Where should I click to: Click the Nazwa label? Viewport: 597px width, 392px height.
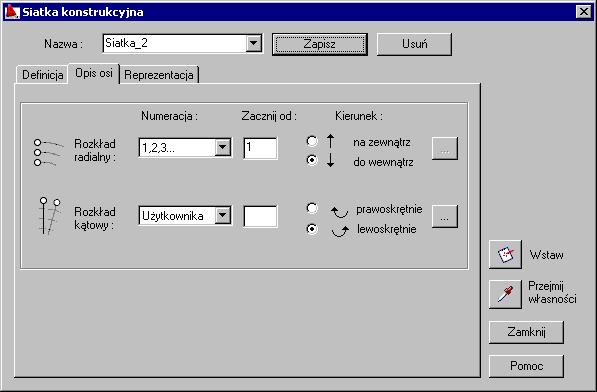click(x=63, y=44)
